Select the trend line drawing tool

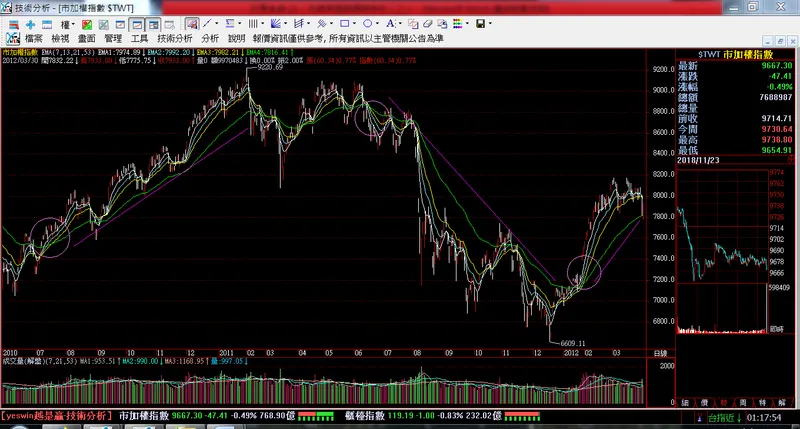pyautogui.click(x=207, y=23)
